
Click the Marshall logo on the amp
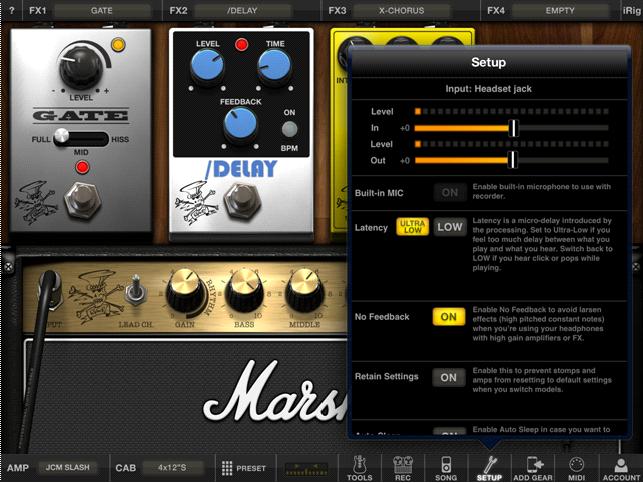click(276, 392)
